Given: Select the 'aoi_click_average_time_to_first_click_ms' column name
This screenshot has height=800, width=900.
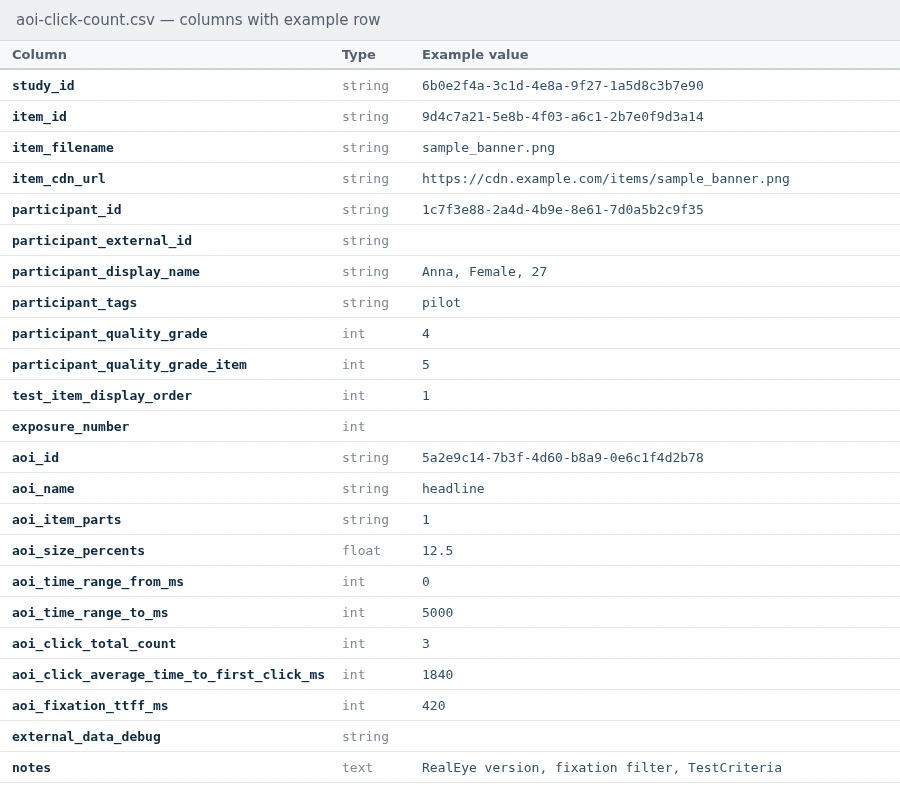Looking at the screenshot, I should click(x=168, y=674).
